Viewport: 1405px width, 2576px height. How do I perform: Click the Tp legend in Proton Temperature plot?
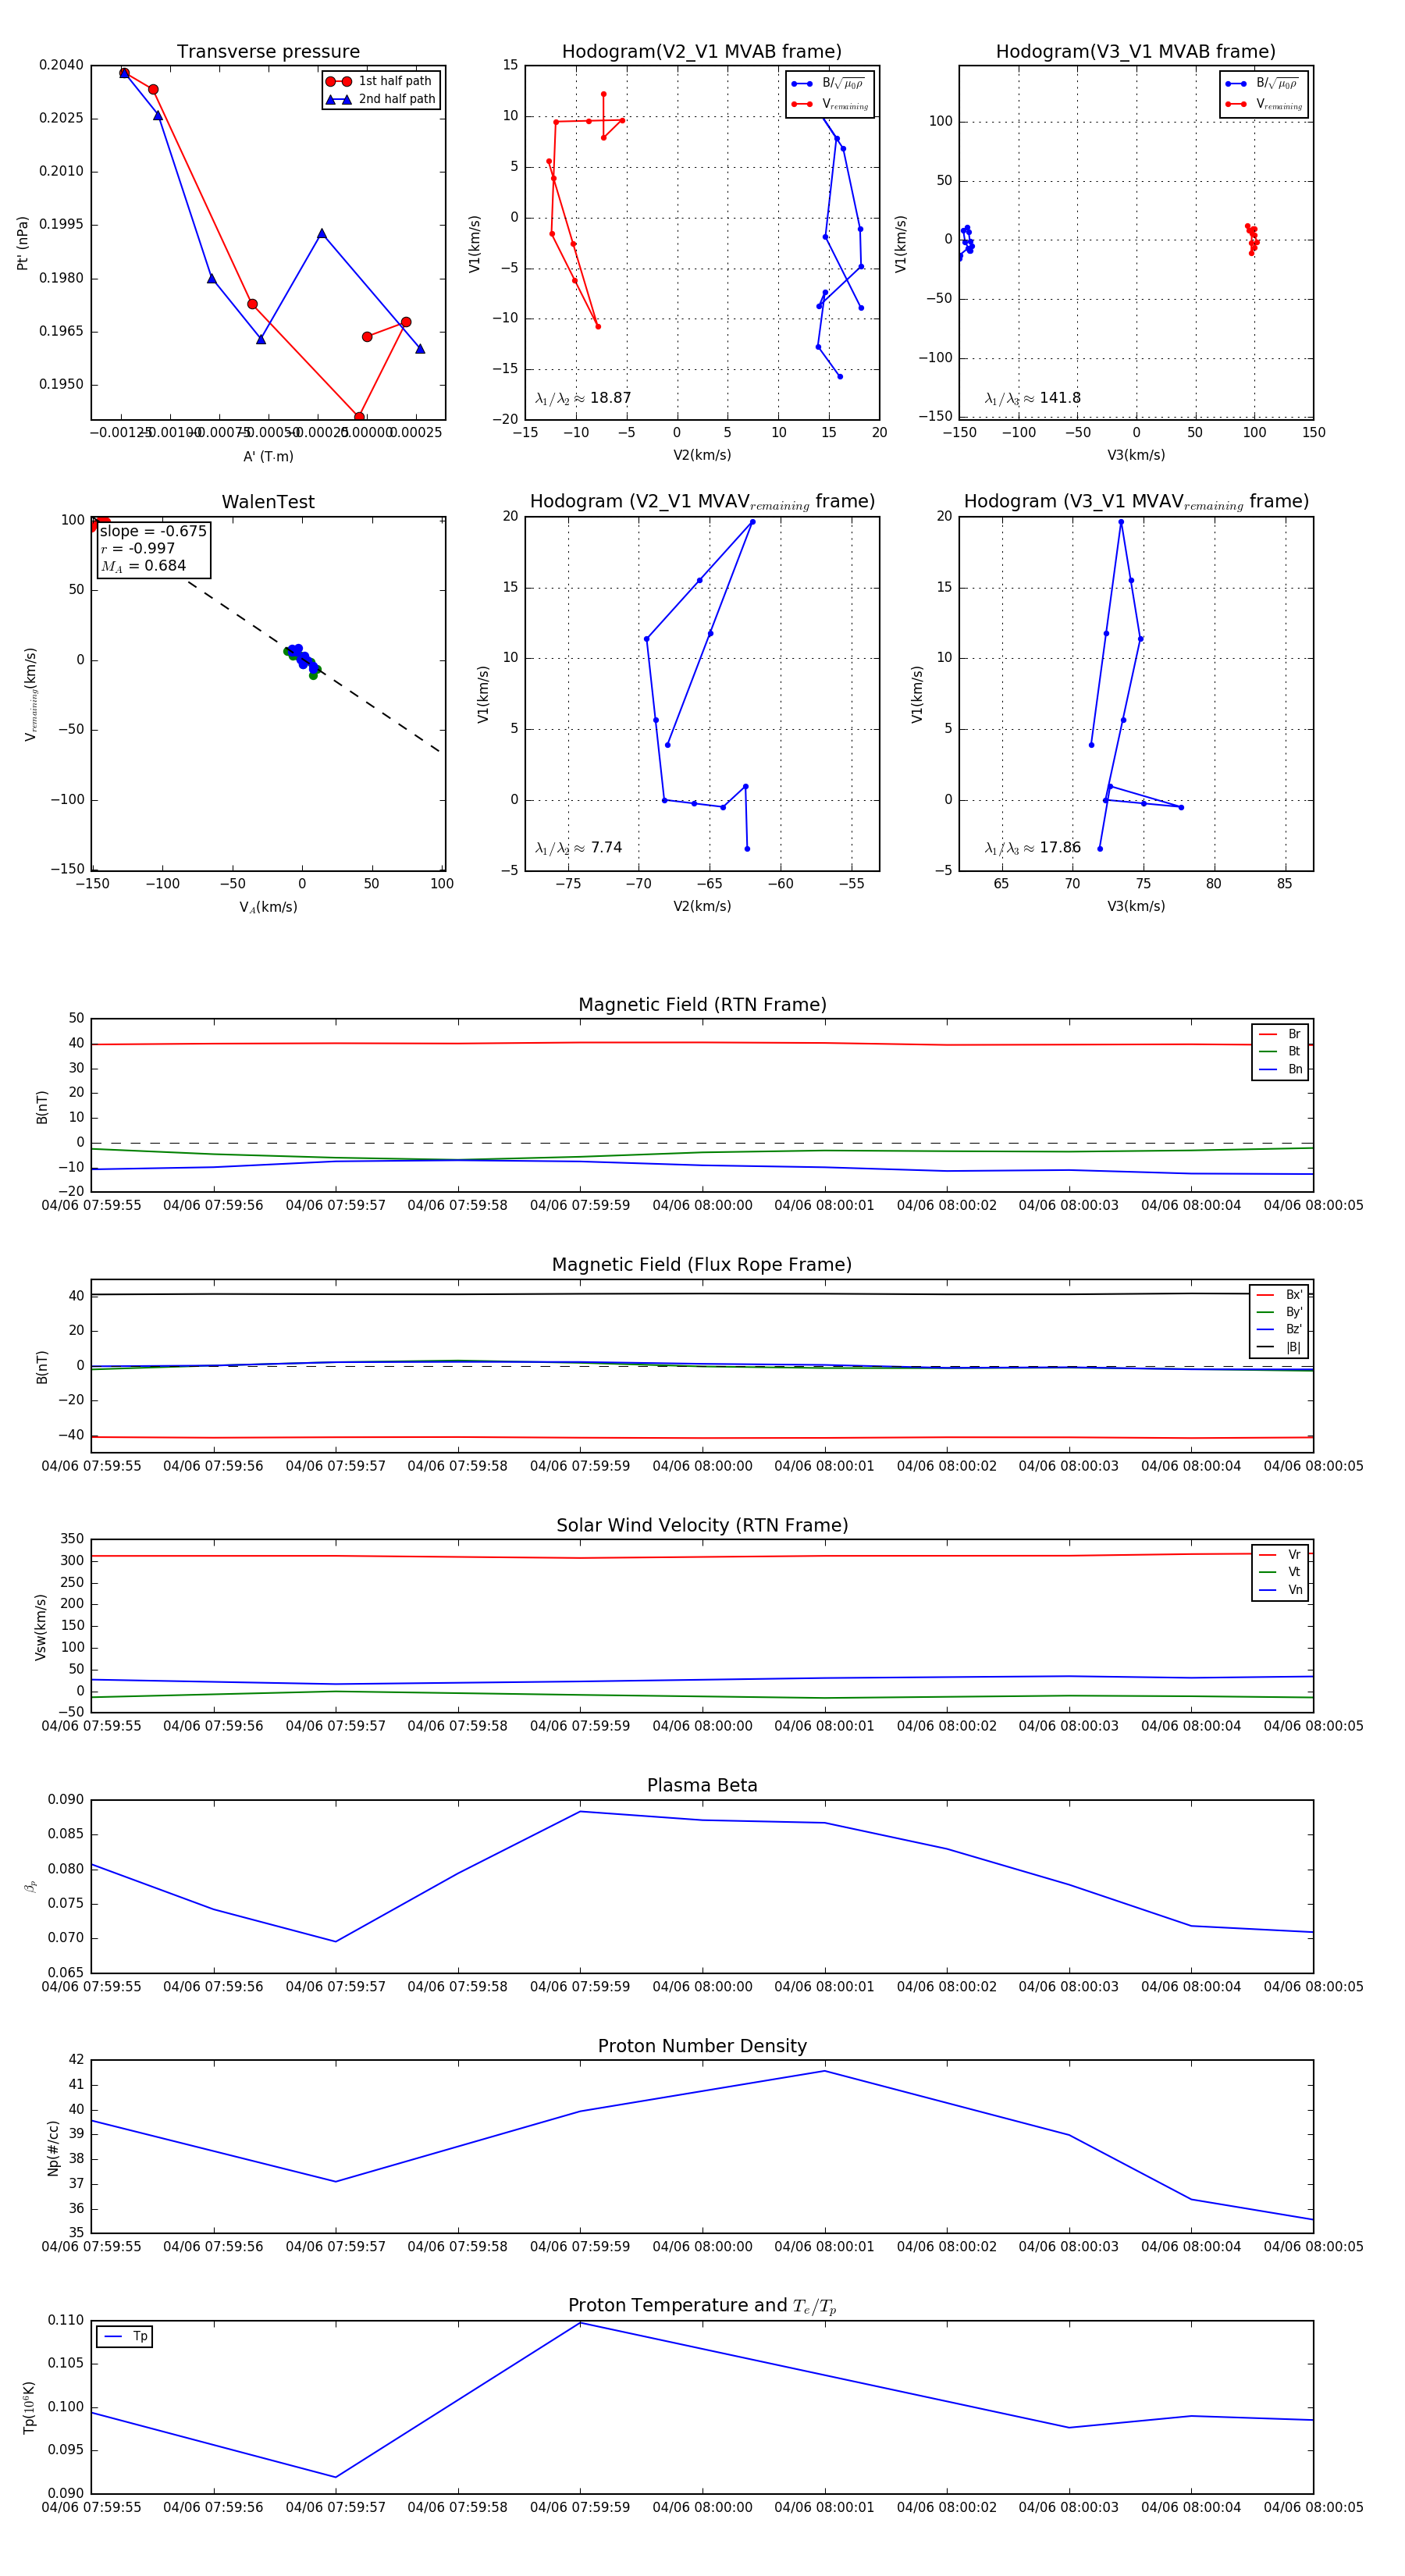[125, 2336]
